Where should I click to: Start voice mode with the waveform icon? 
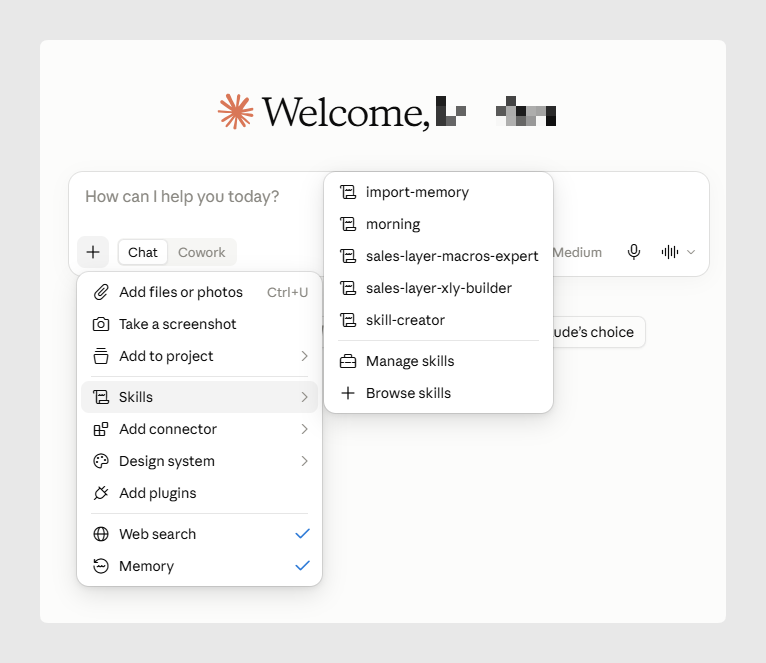click(670, 252)
